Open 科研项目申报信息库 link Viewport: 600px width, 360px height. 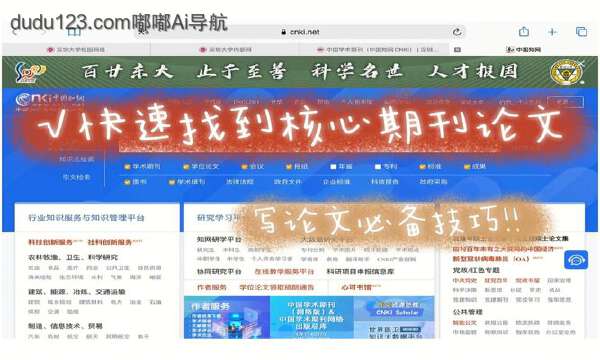click(x=360, y=271)
